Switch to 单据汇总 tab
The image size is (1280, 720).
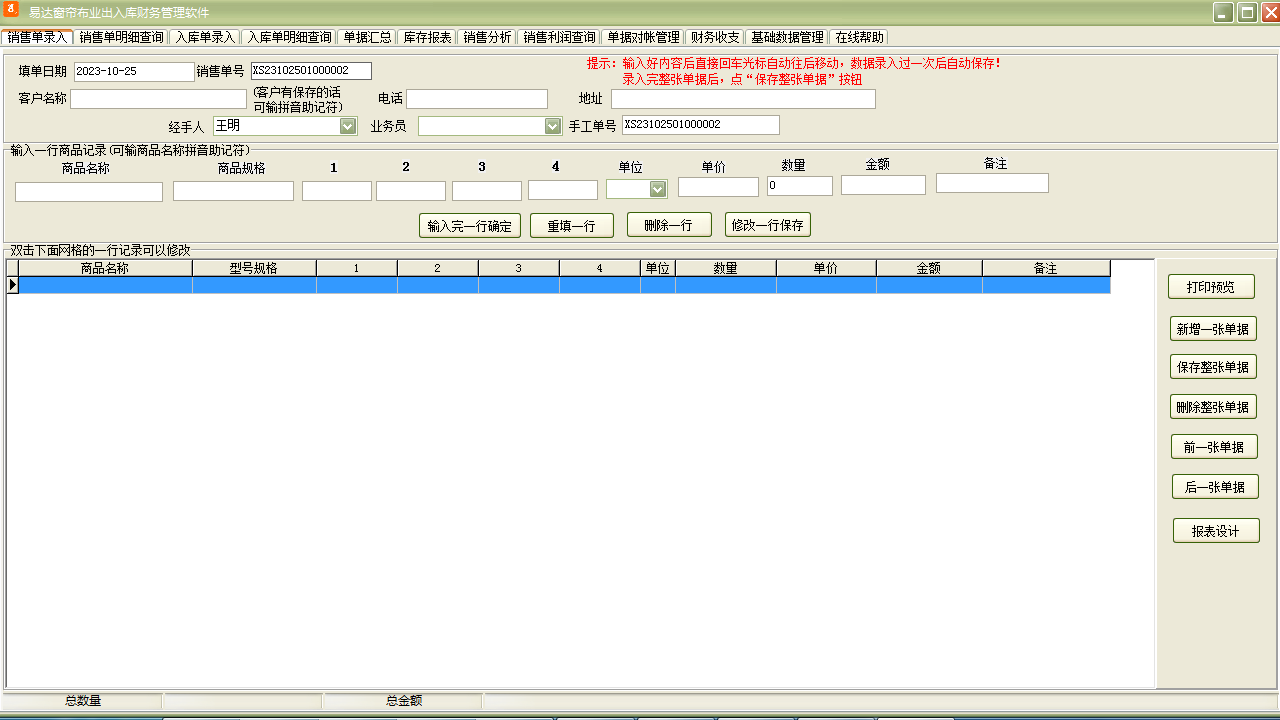tap(367, 37)
